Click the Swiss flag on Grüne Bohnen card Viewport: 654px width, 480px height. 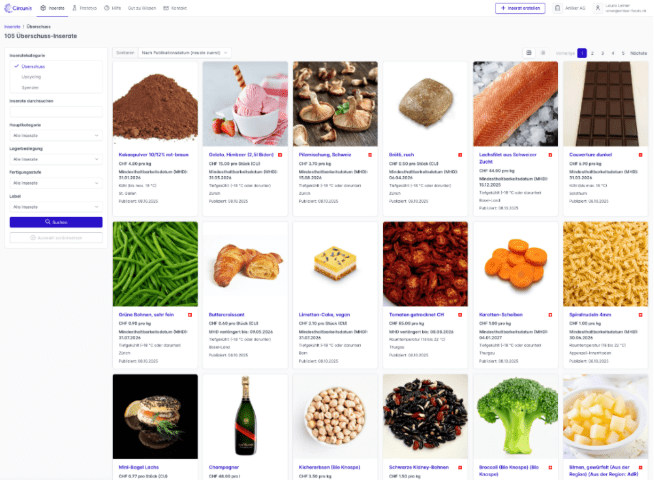189,315
